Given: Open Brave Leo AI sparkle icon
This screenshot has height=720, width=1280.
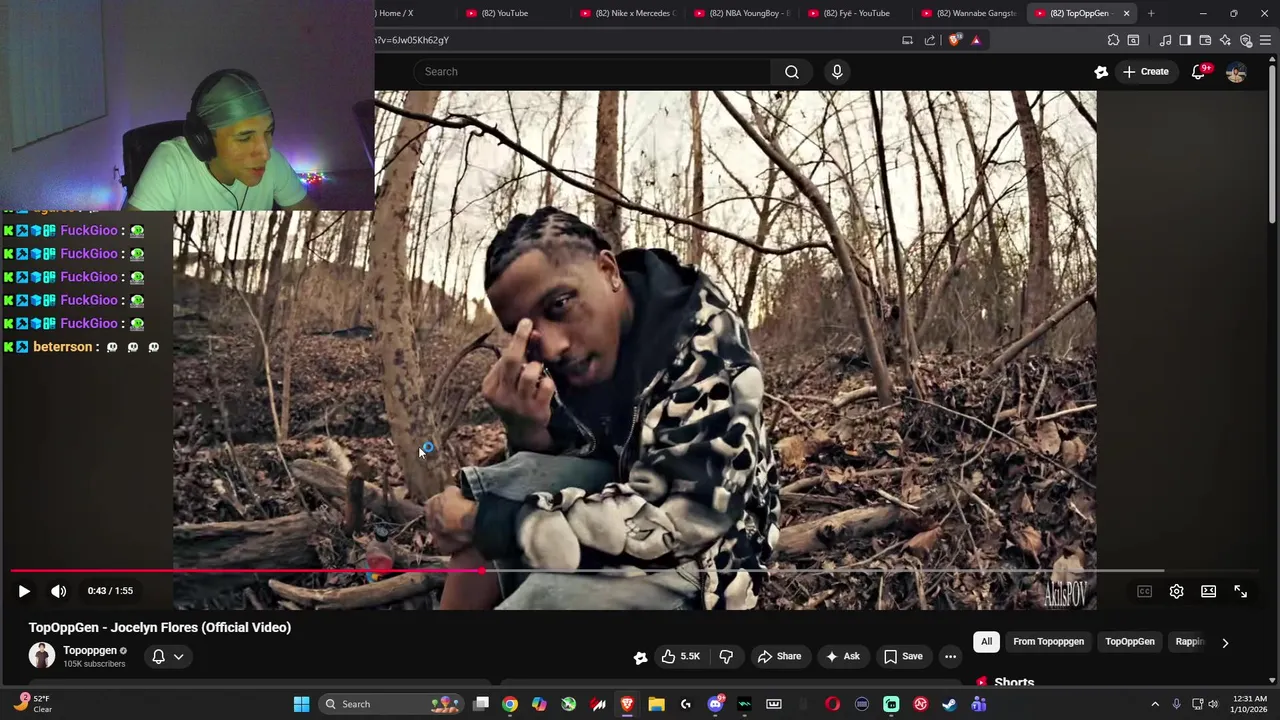Looking at the screenshot, I should click(x=1225, y=40).
